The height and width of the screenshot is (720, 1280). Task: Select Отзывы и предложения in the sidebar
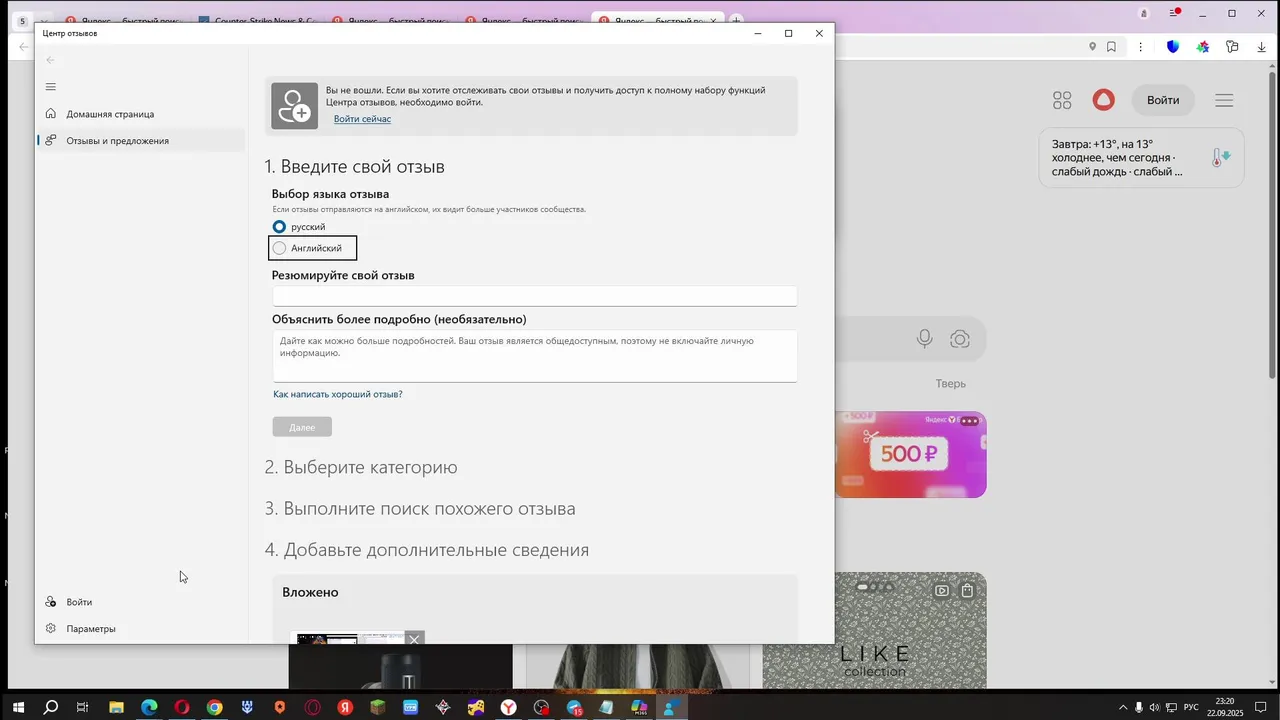pos(141,141)
